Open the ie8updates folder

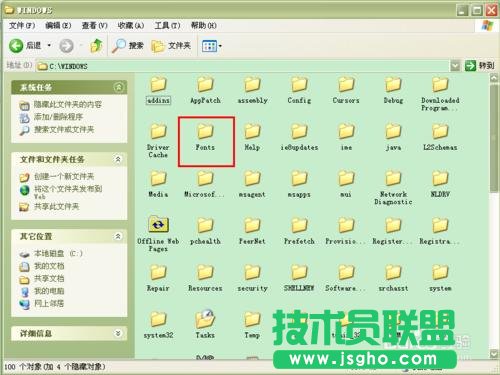[299, 137]
